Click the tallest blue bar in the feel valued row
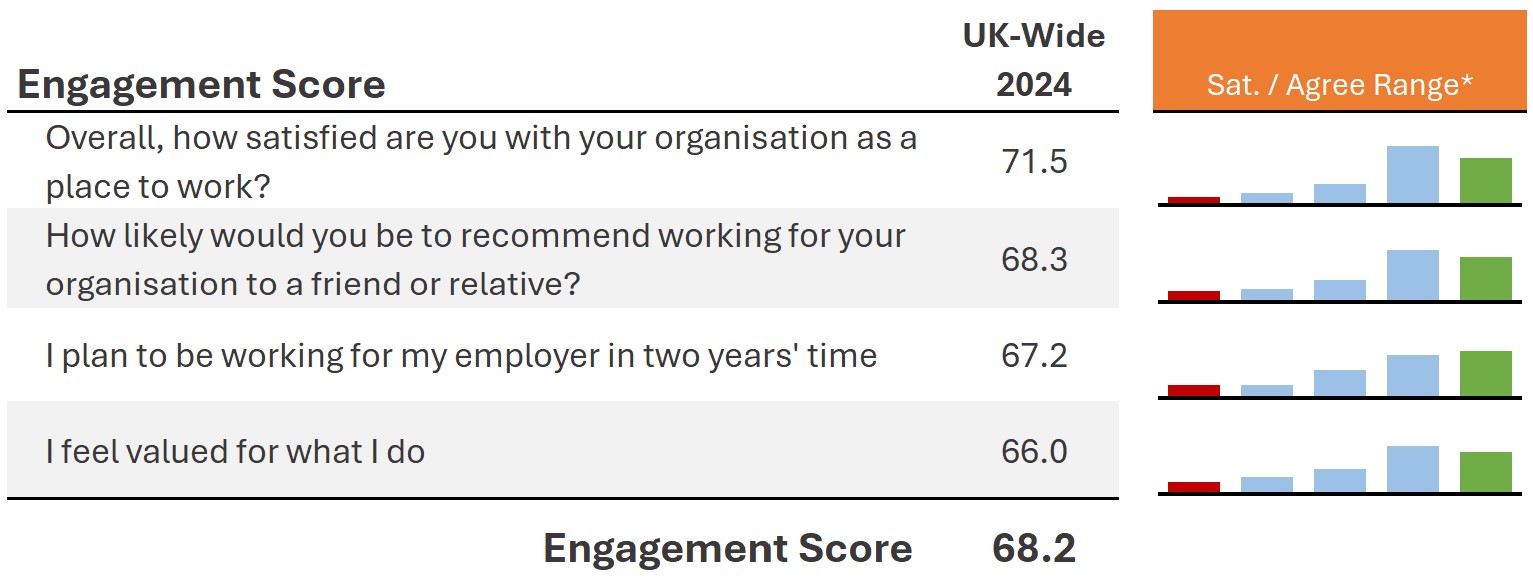1533x582 pixels. (x=1412, y=469)
